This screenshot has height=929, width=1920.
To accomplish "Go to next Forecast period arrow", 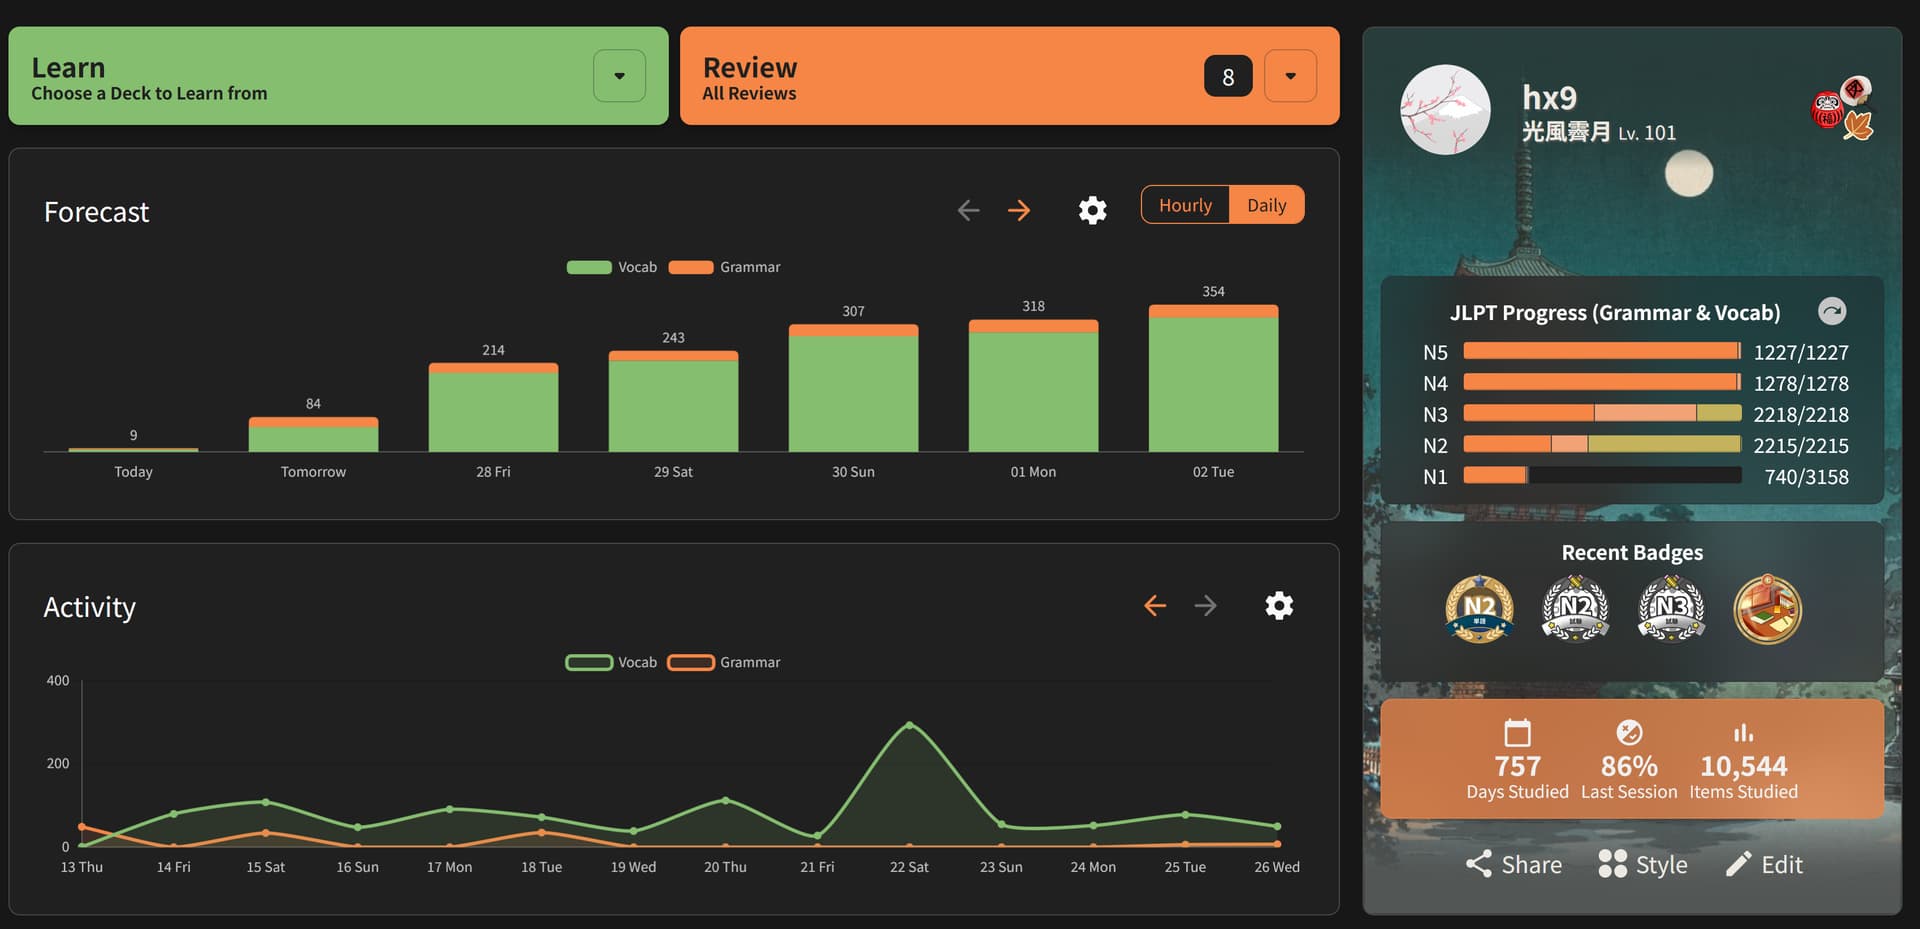I will 1018,210.
